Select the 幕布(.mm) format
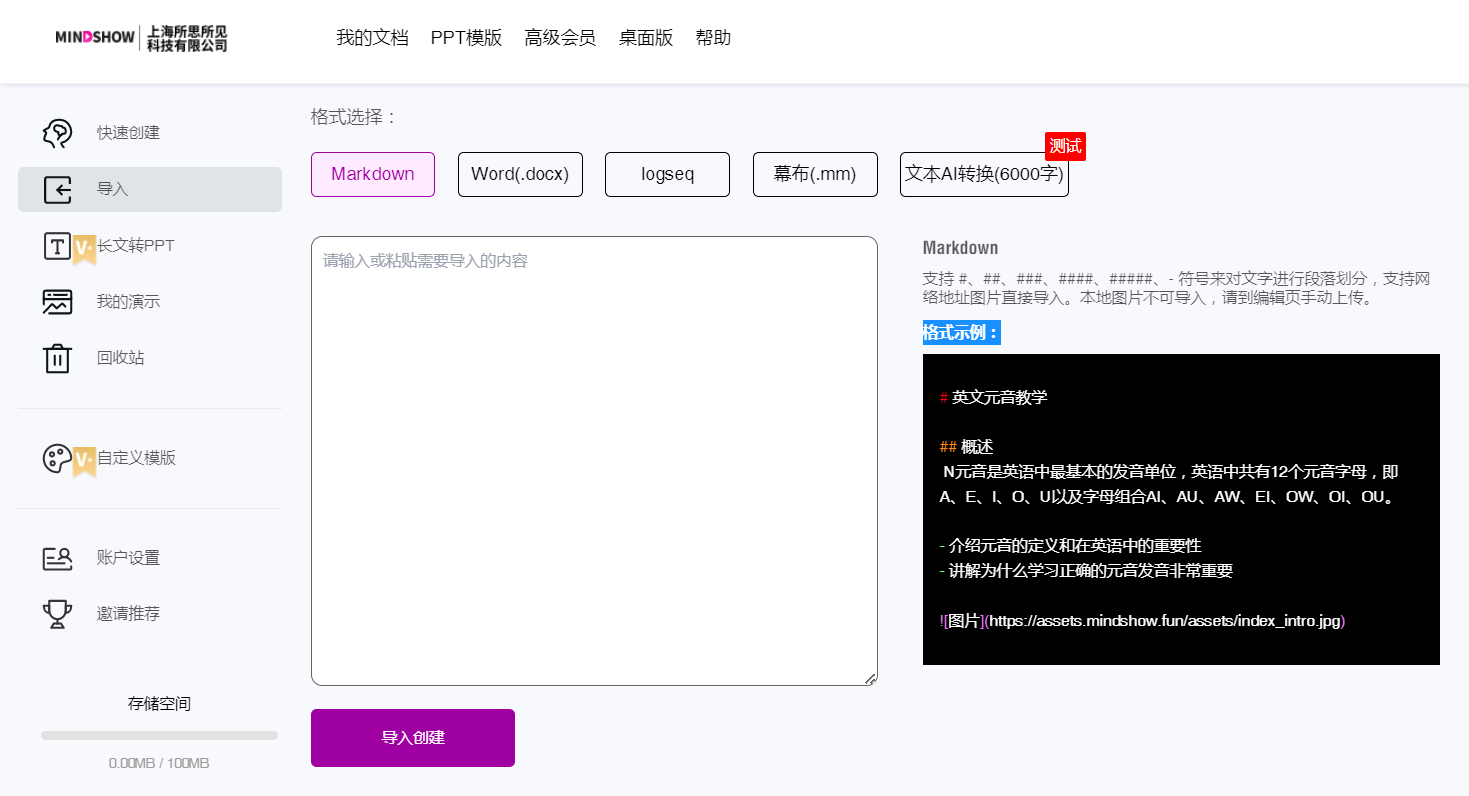Viewport: 1469px width, 796px height. pos(815,174)
